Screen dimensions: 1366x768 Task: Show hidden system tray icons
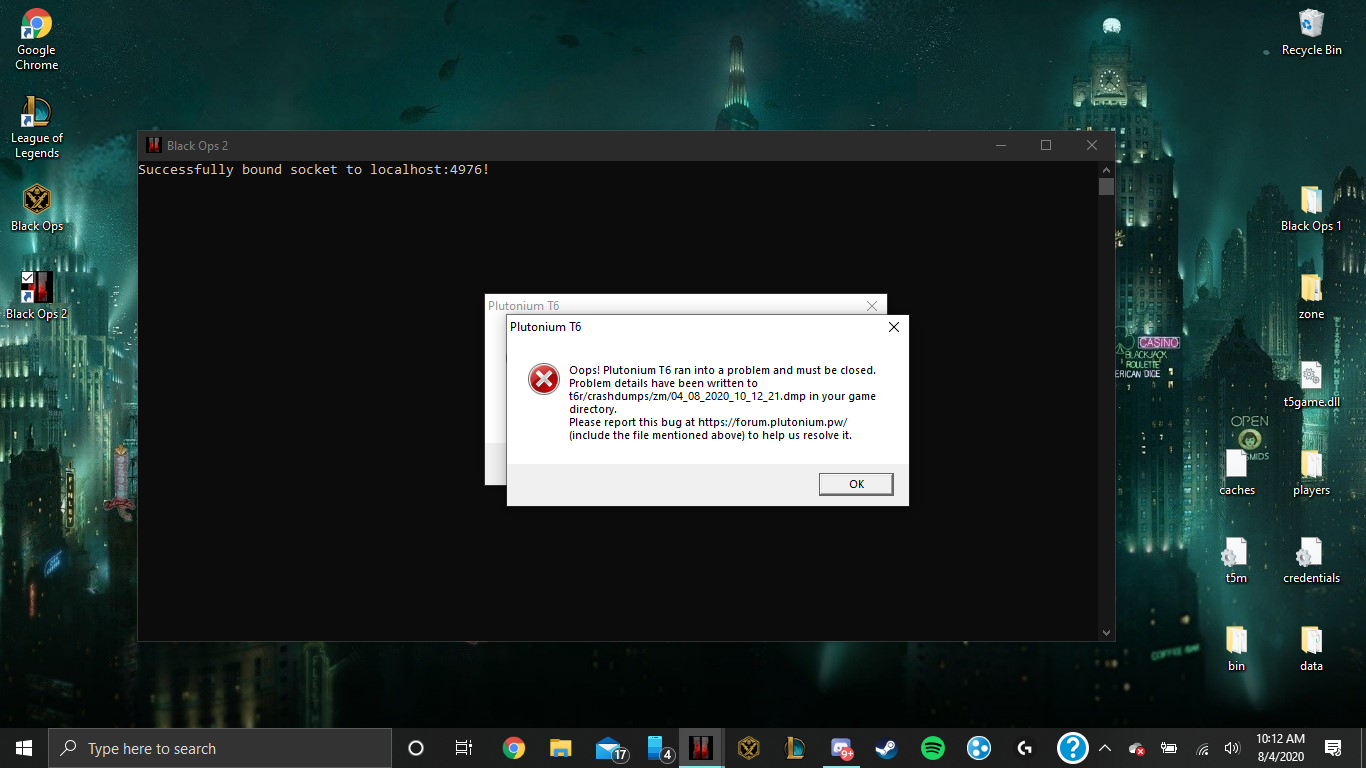tap(1105, 748)
